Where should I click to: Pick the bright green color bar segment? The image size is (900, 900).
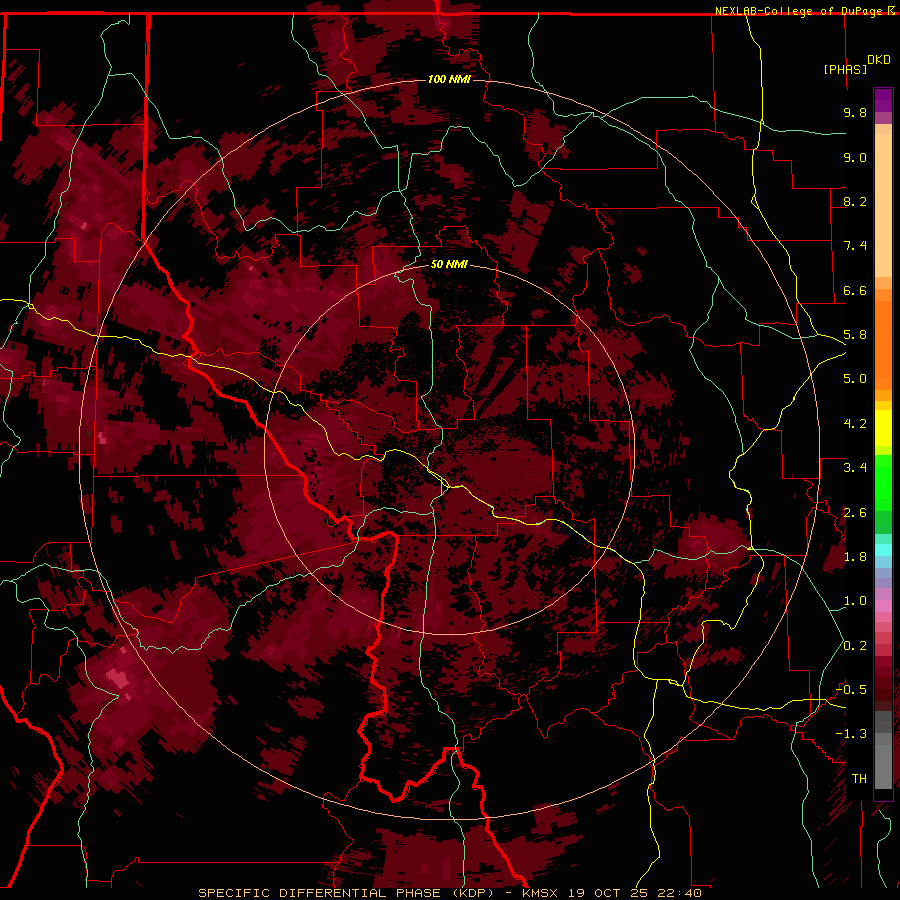[883, 482]
